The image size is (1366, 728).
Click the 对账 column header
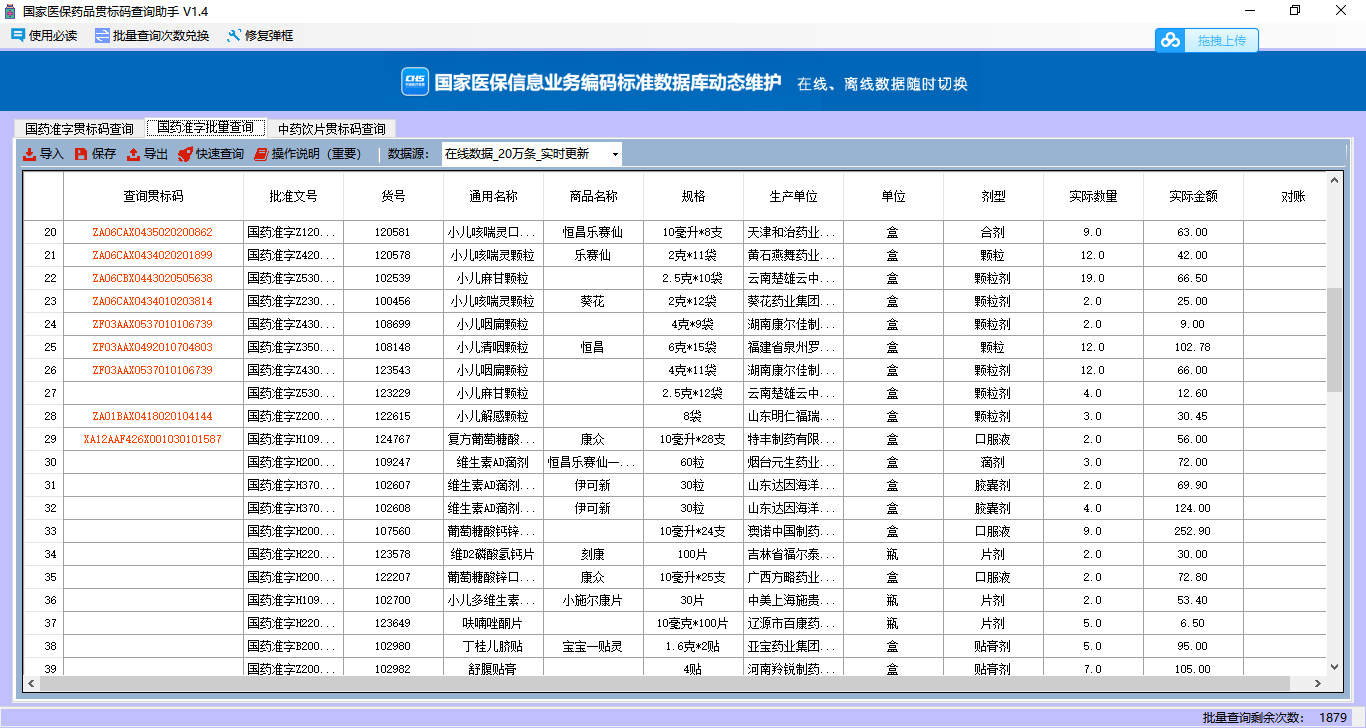[1285, 197]
